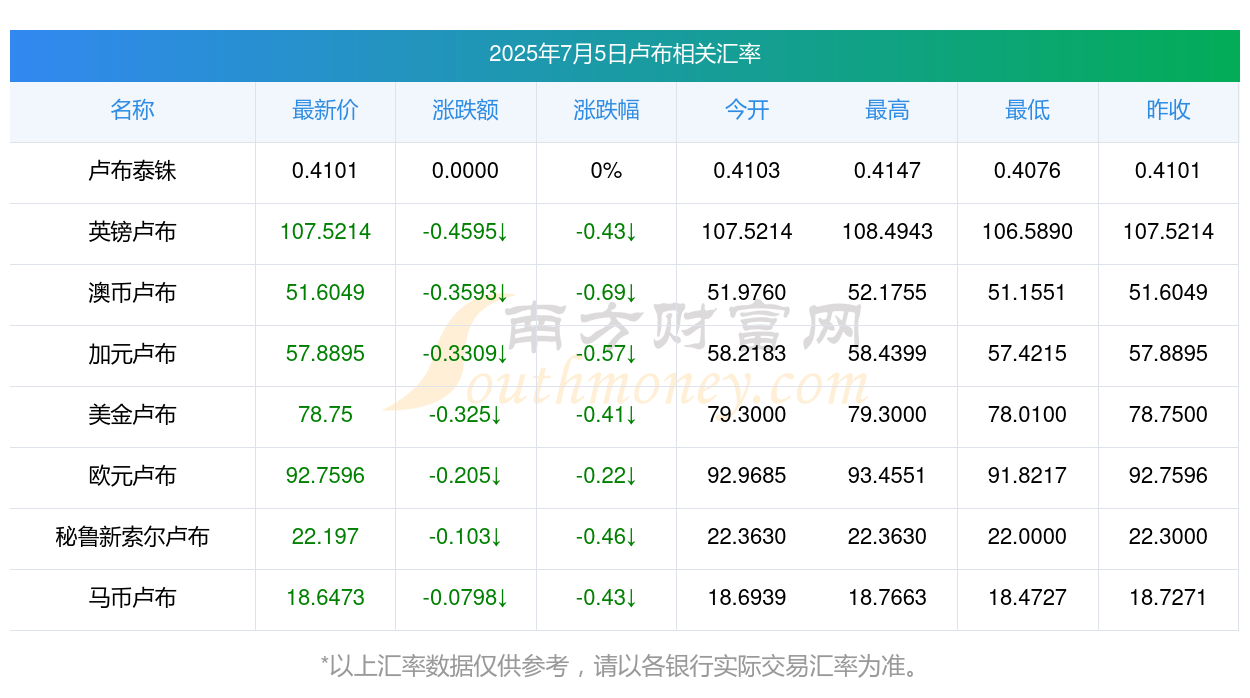Click the 涨跌额 column header
The height and width of the screenshot is (698, 1250).
tap(465, 110)
